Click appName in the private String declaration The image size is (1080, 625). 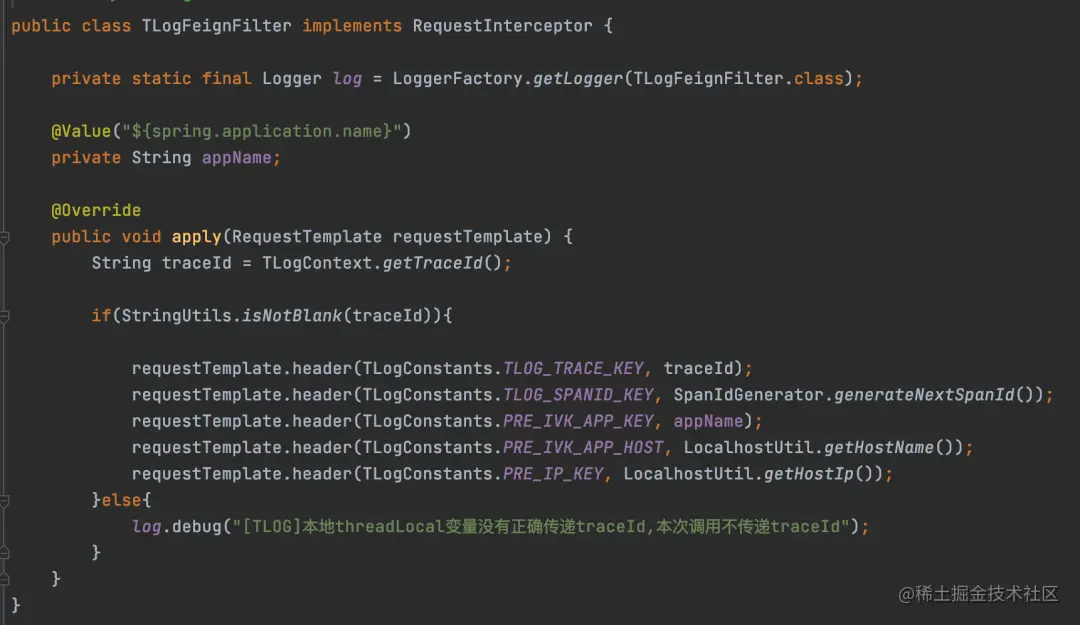236,158
